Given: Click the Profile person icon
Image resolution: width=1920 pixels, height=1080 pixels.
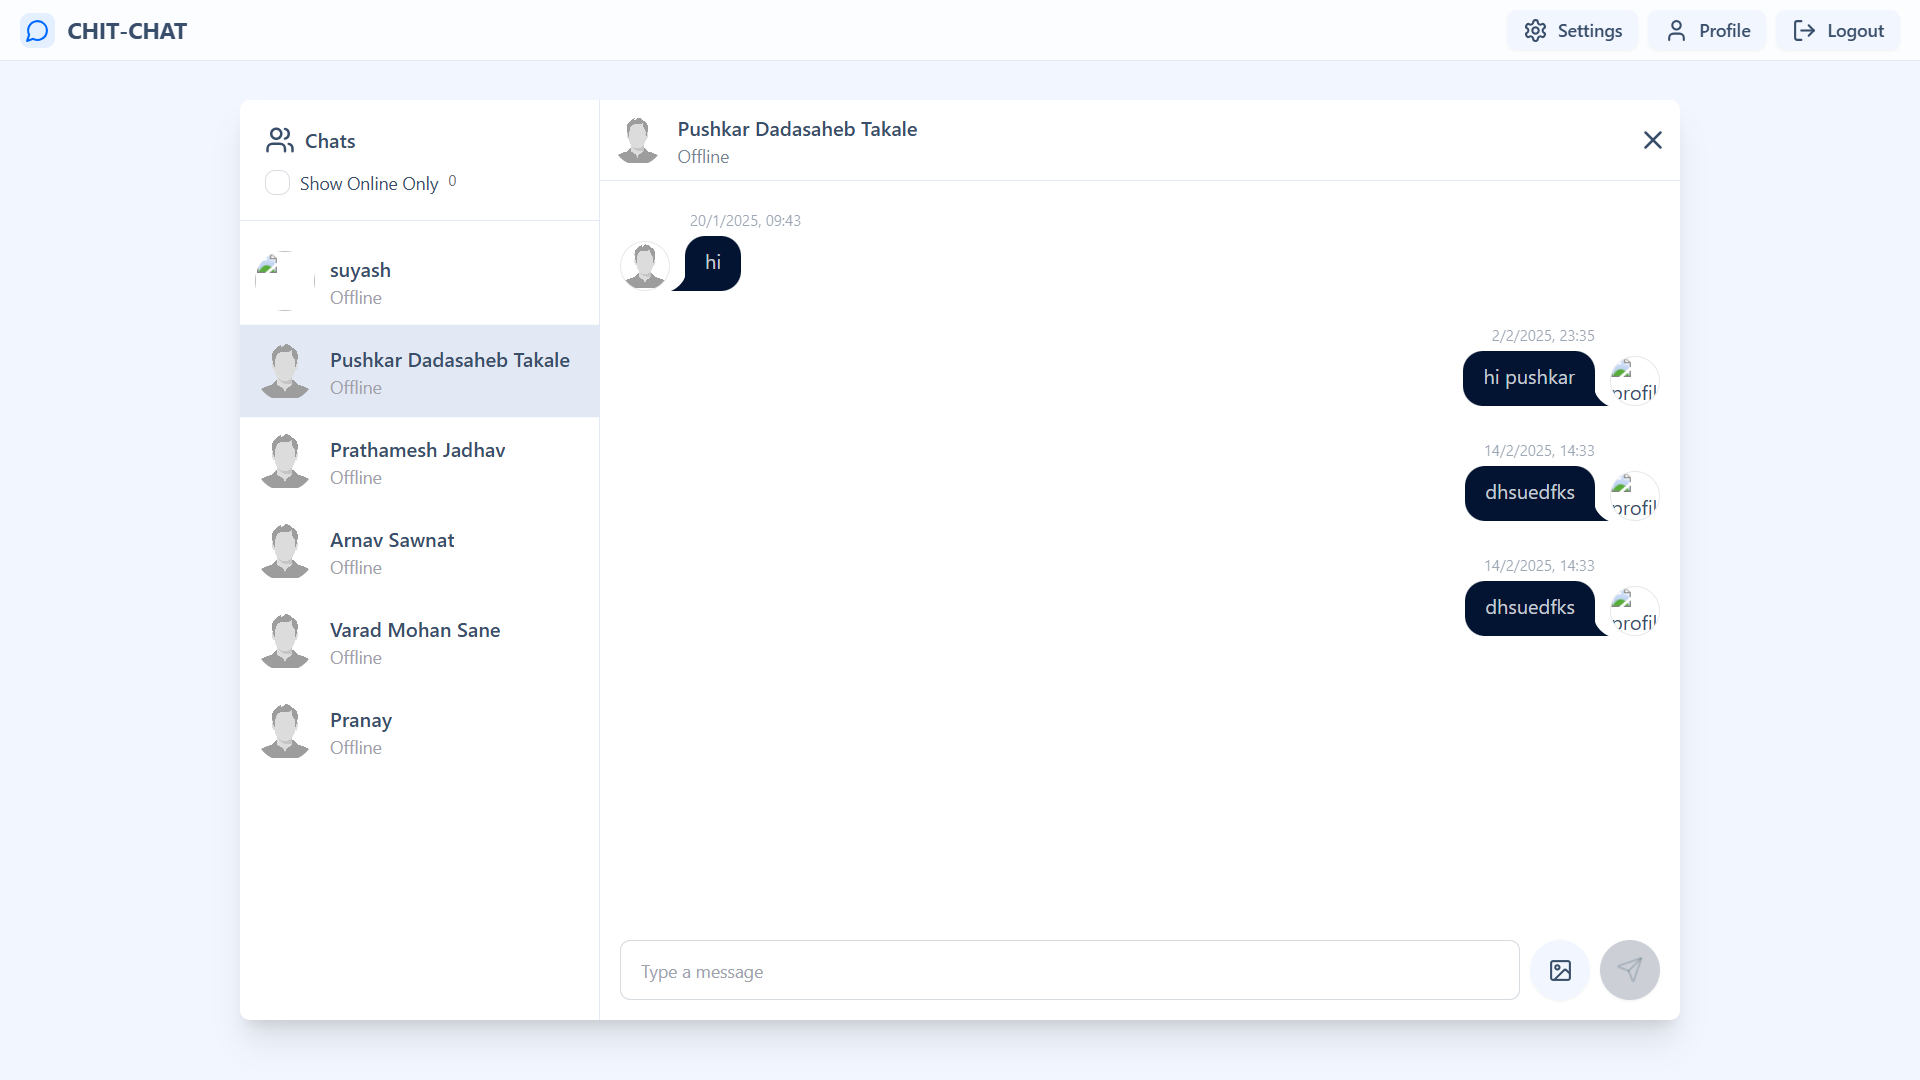Looking at the screenshot, I should coord(1676,30).
